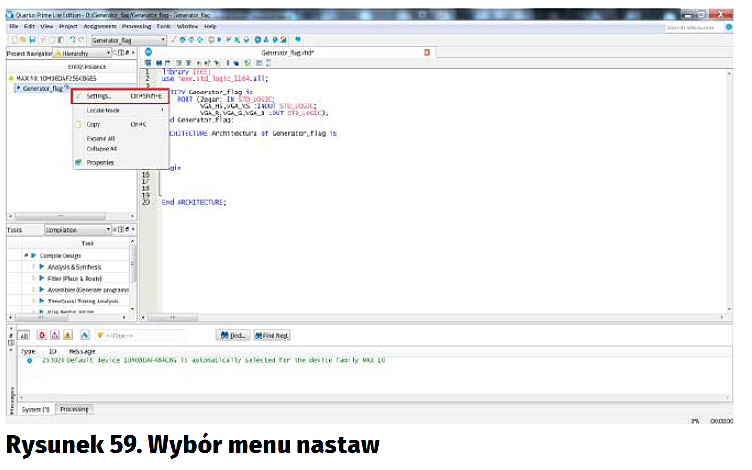Click the play icon next to Fitter (Place & Route)
This screenshot has width=752, height=470.
pos(42,278)
